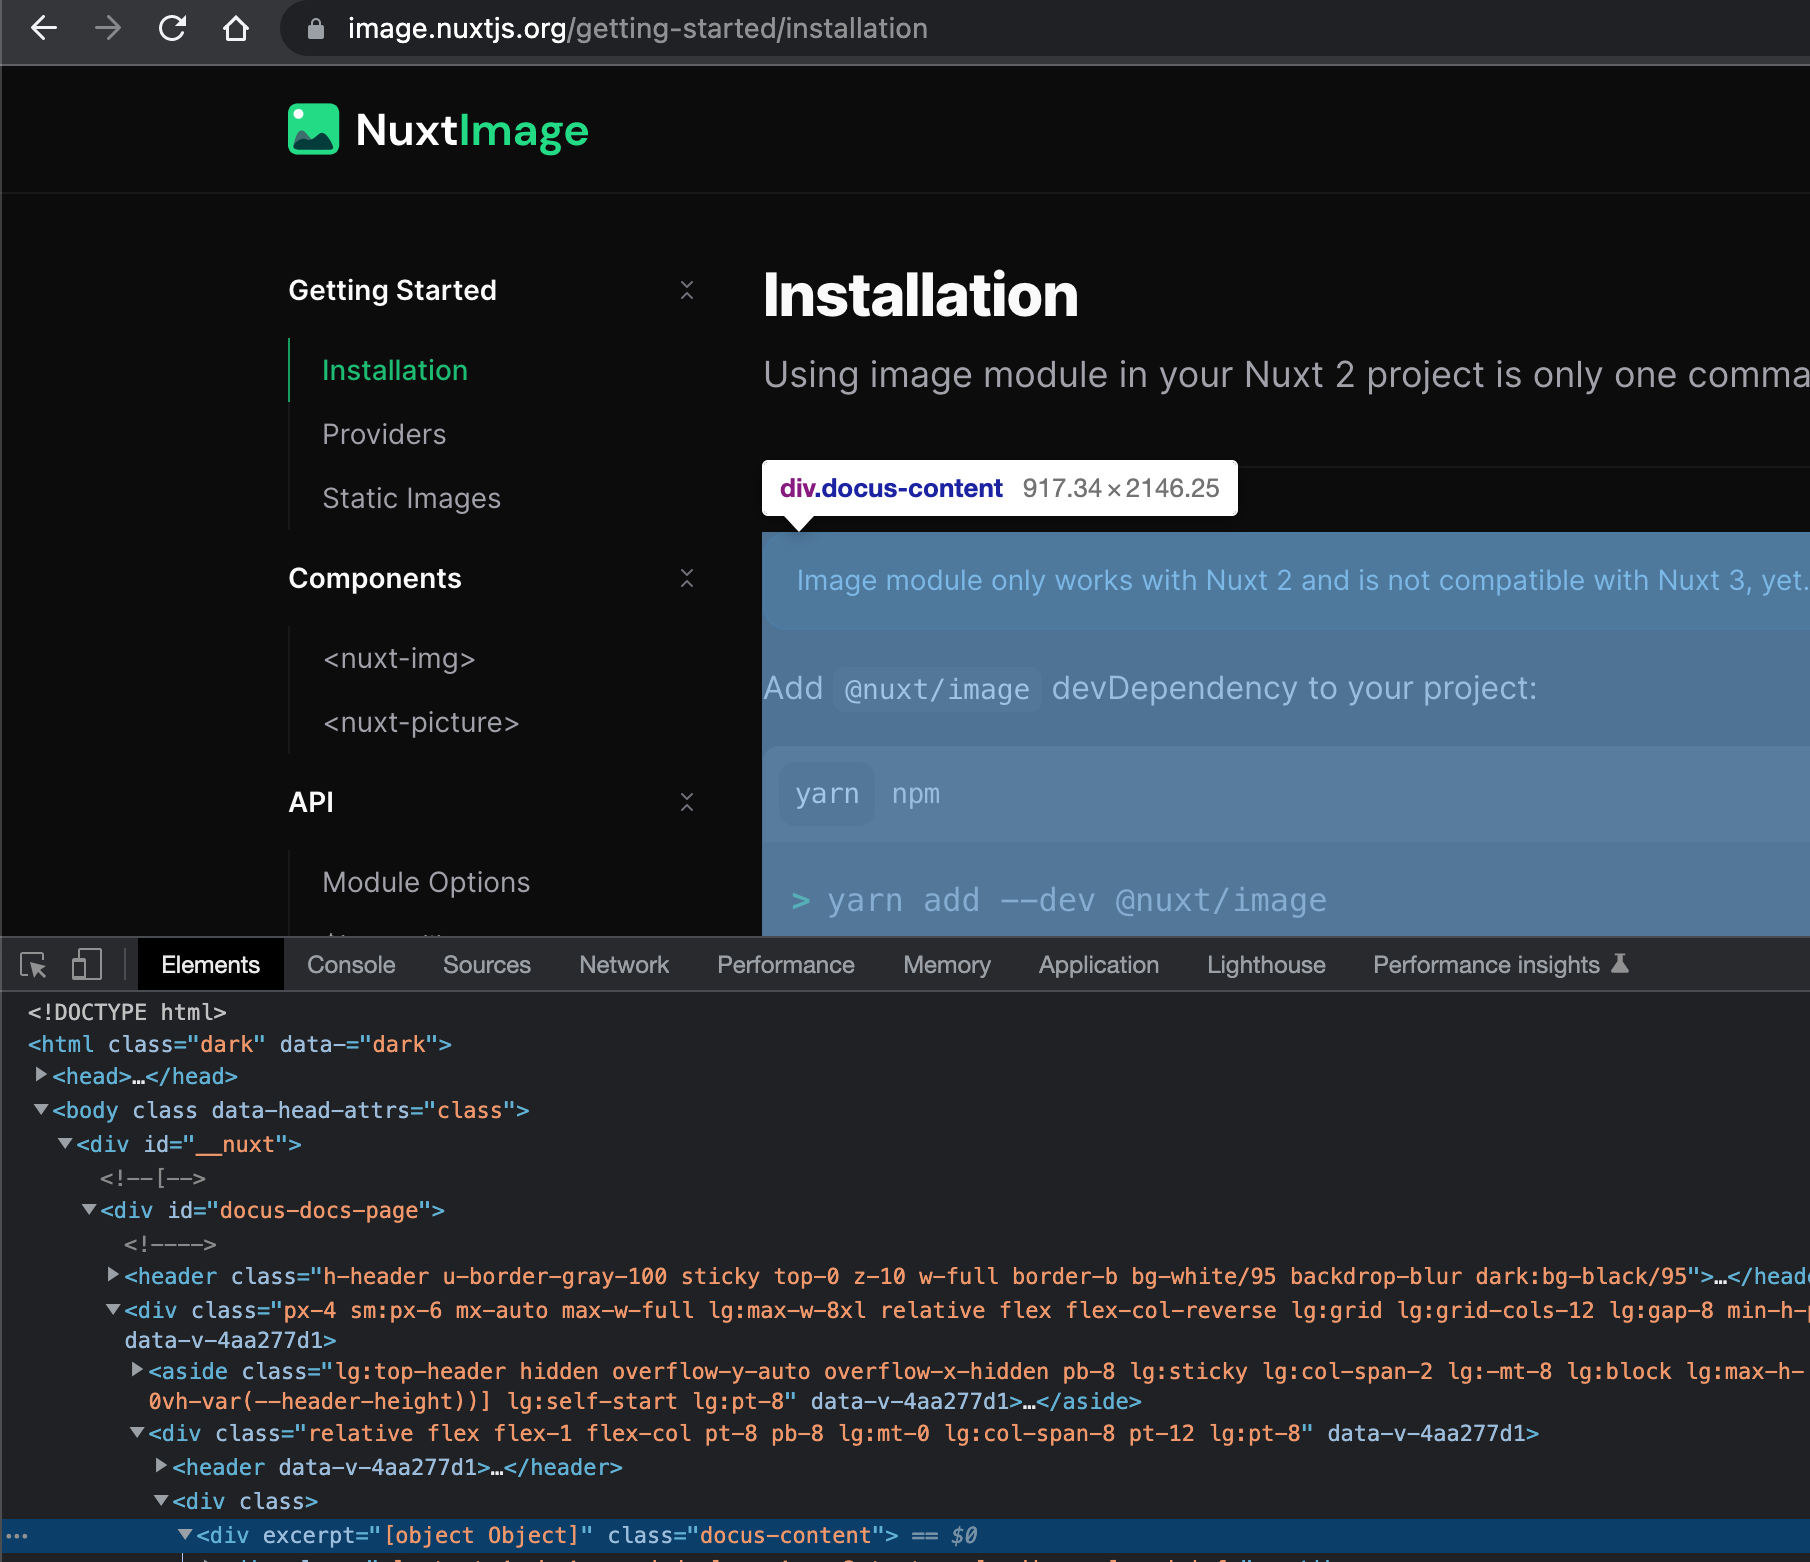Open the <nuxt-img> sidebar link
1810x1562 pixels.
[399, 658]
